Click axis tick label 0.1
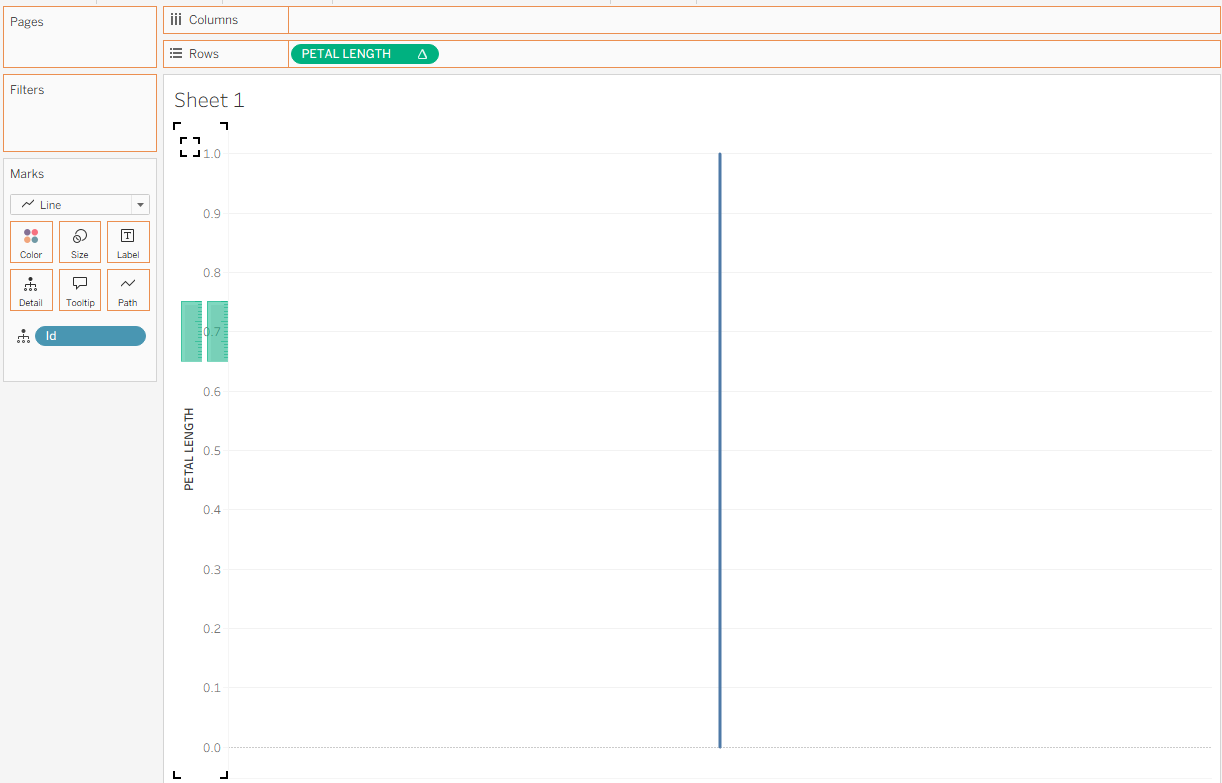This screenshot has height=783, width=1222. coord(212,688)
